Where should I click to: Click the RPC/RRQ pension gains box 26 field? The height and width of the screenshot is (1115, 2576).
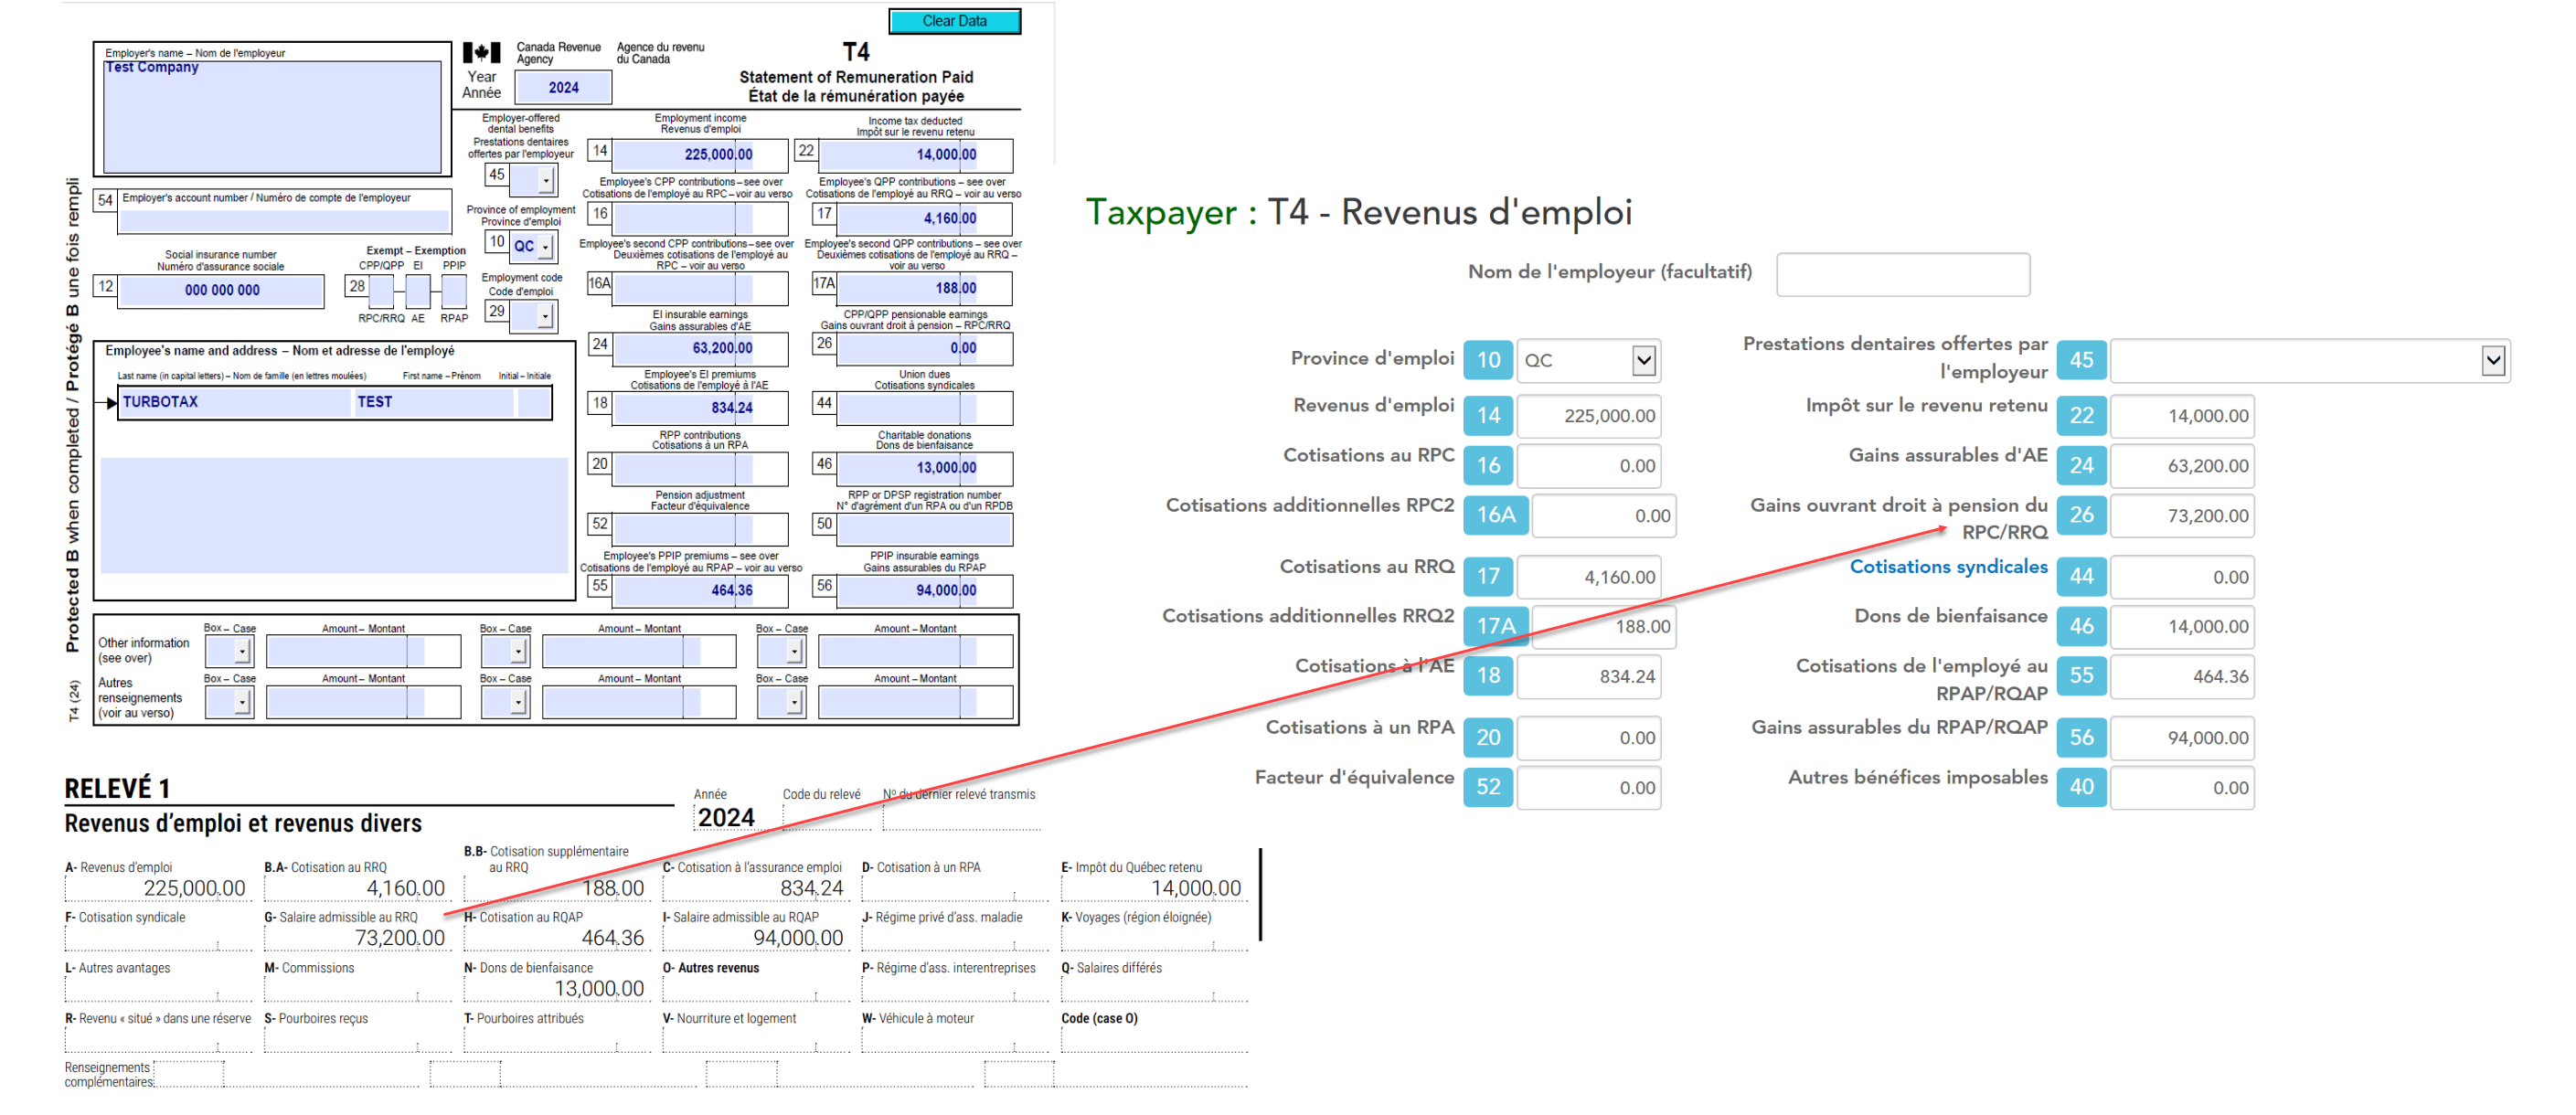pos(2182,516)
